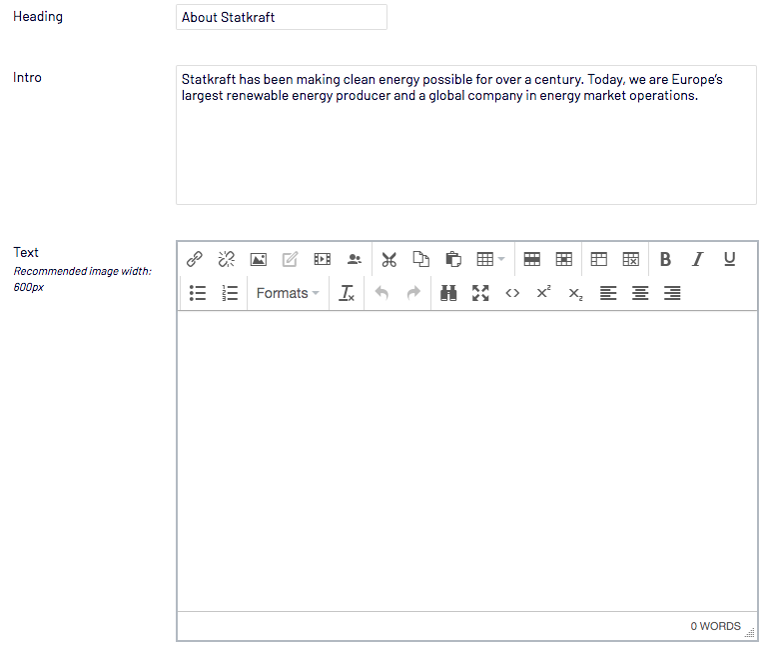Insert a bulleted list
Screen dimensions: 766x646
click(x=197, y=293)
